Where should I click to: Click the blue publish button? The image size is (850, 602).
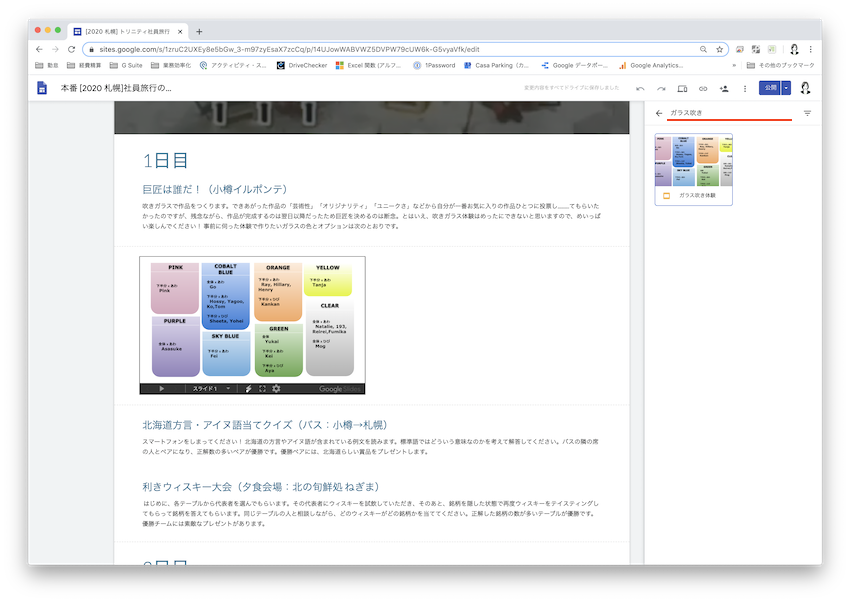tap(768, 88)
